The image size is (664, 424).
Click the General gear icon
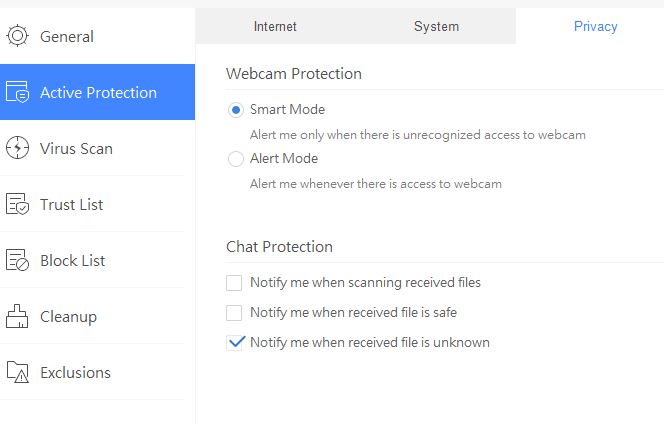pos(18,36)
